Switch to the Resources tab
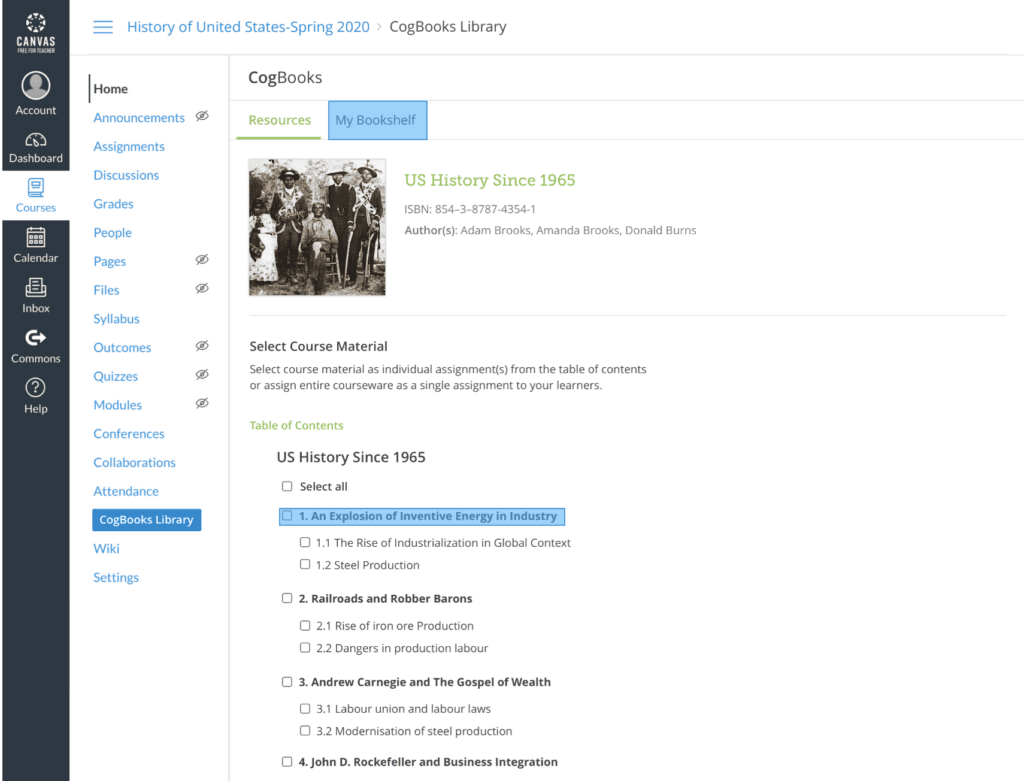This screenshot has height=781, width=1024. 280,120
